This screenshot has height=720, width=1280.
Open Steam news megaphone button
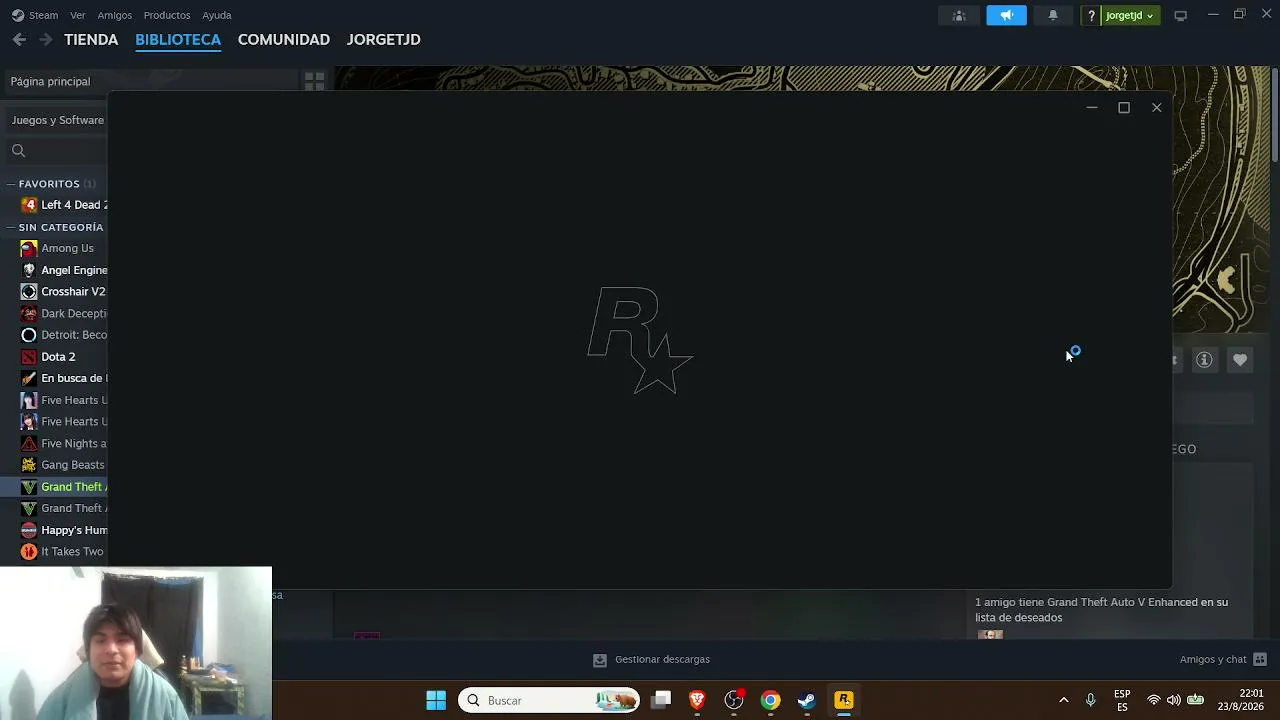coord(1006,15)
